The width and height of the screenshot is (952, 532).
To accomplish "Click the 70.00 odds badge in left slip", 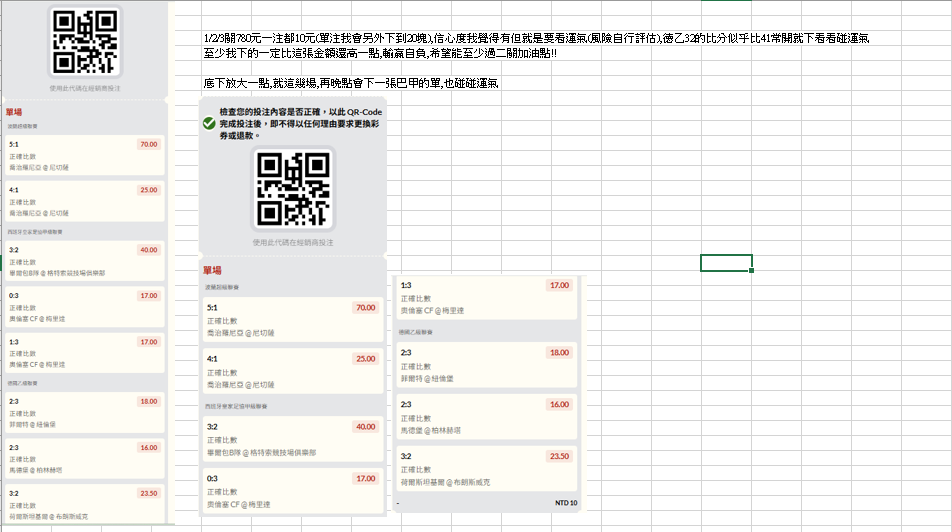I will pos(149,144).
